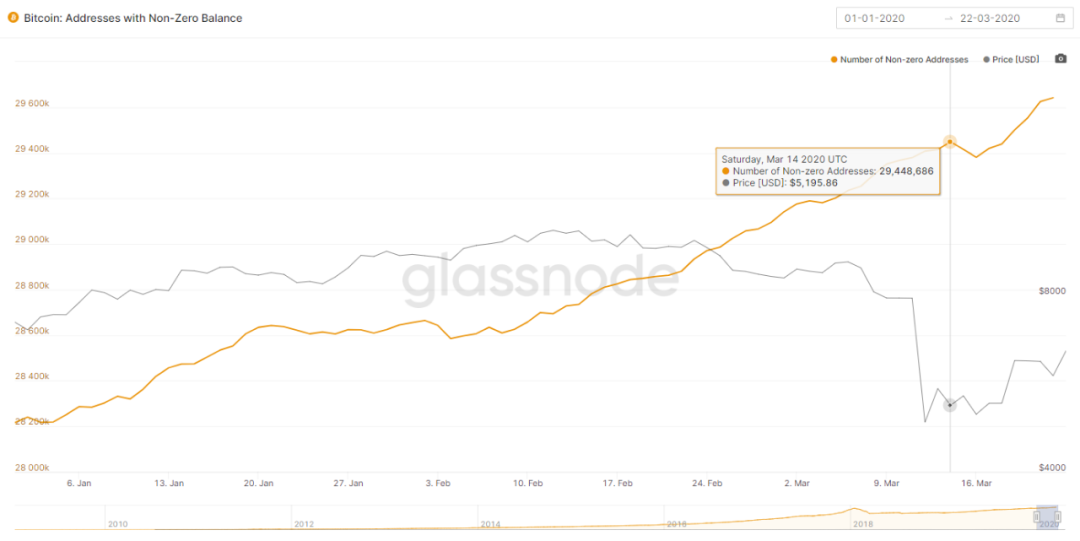Click the Mar 14 tooltip box

pos(828,171)
